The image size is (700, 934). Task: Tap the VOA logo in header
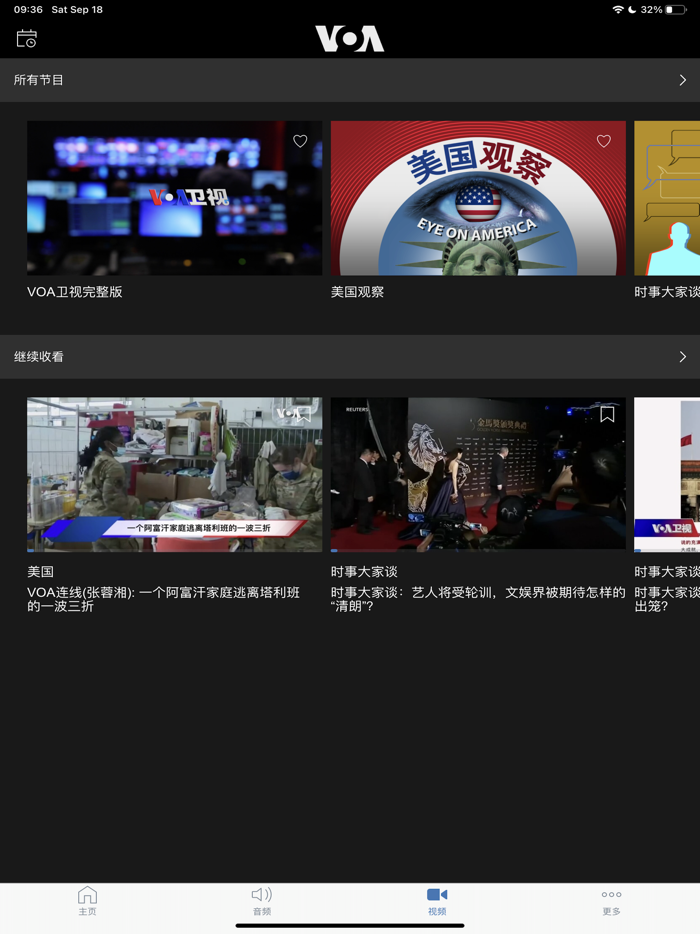[x=350, y=39]
